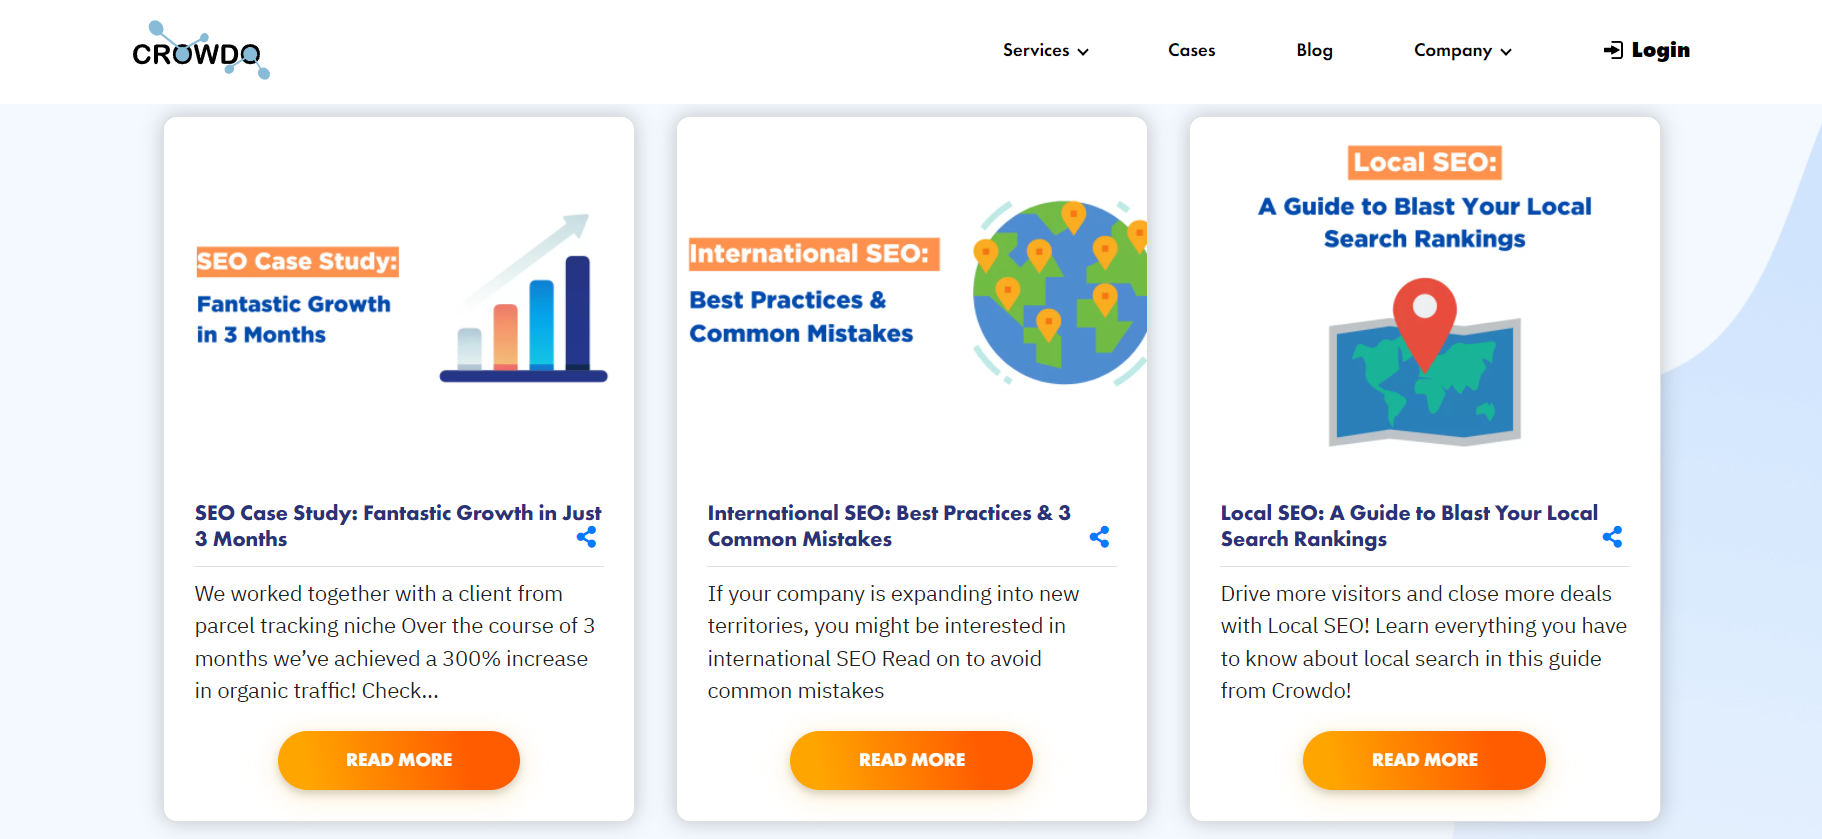This screenshot has height=839, width=1822.
Task: Read more about International SEO
Action: click(911, 760)
